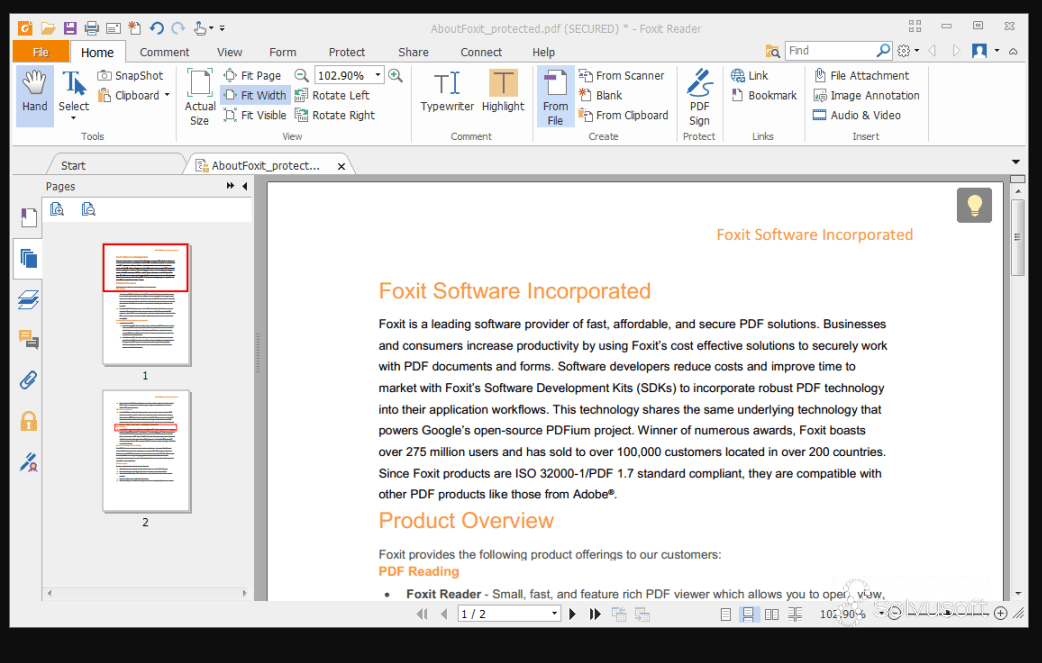The height and width of the screenshot is (663, 1042).
Task: Open the 102.90% zoom level dropdown
Action: 378,75
